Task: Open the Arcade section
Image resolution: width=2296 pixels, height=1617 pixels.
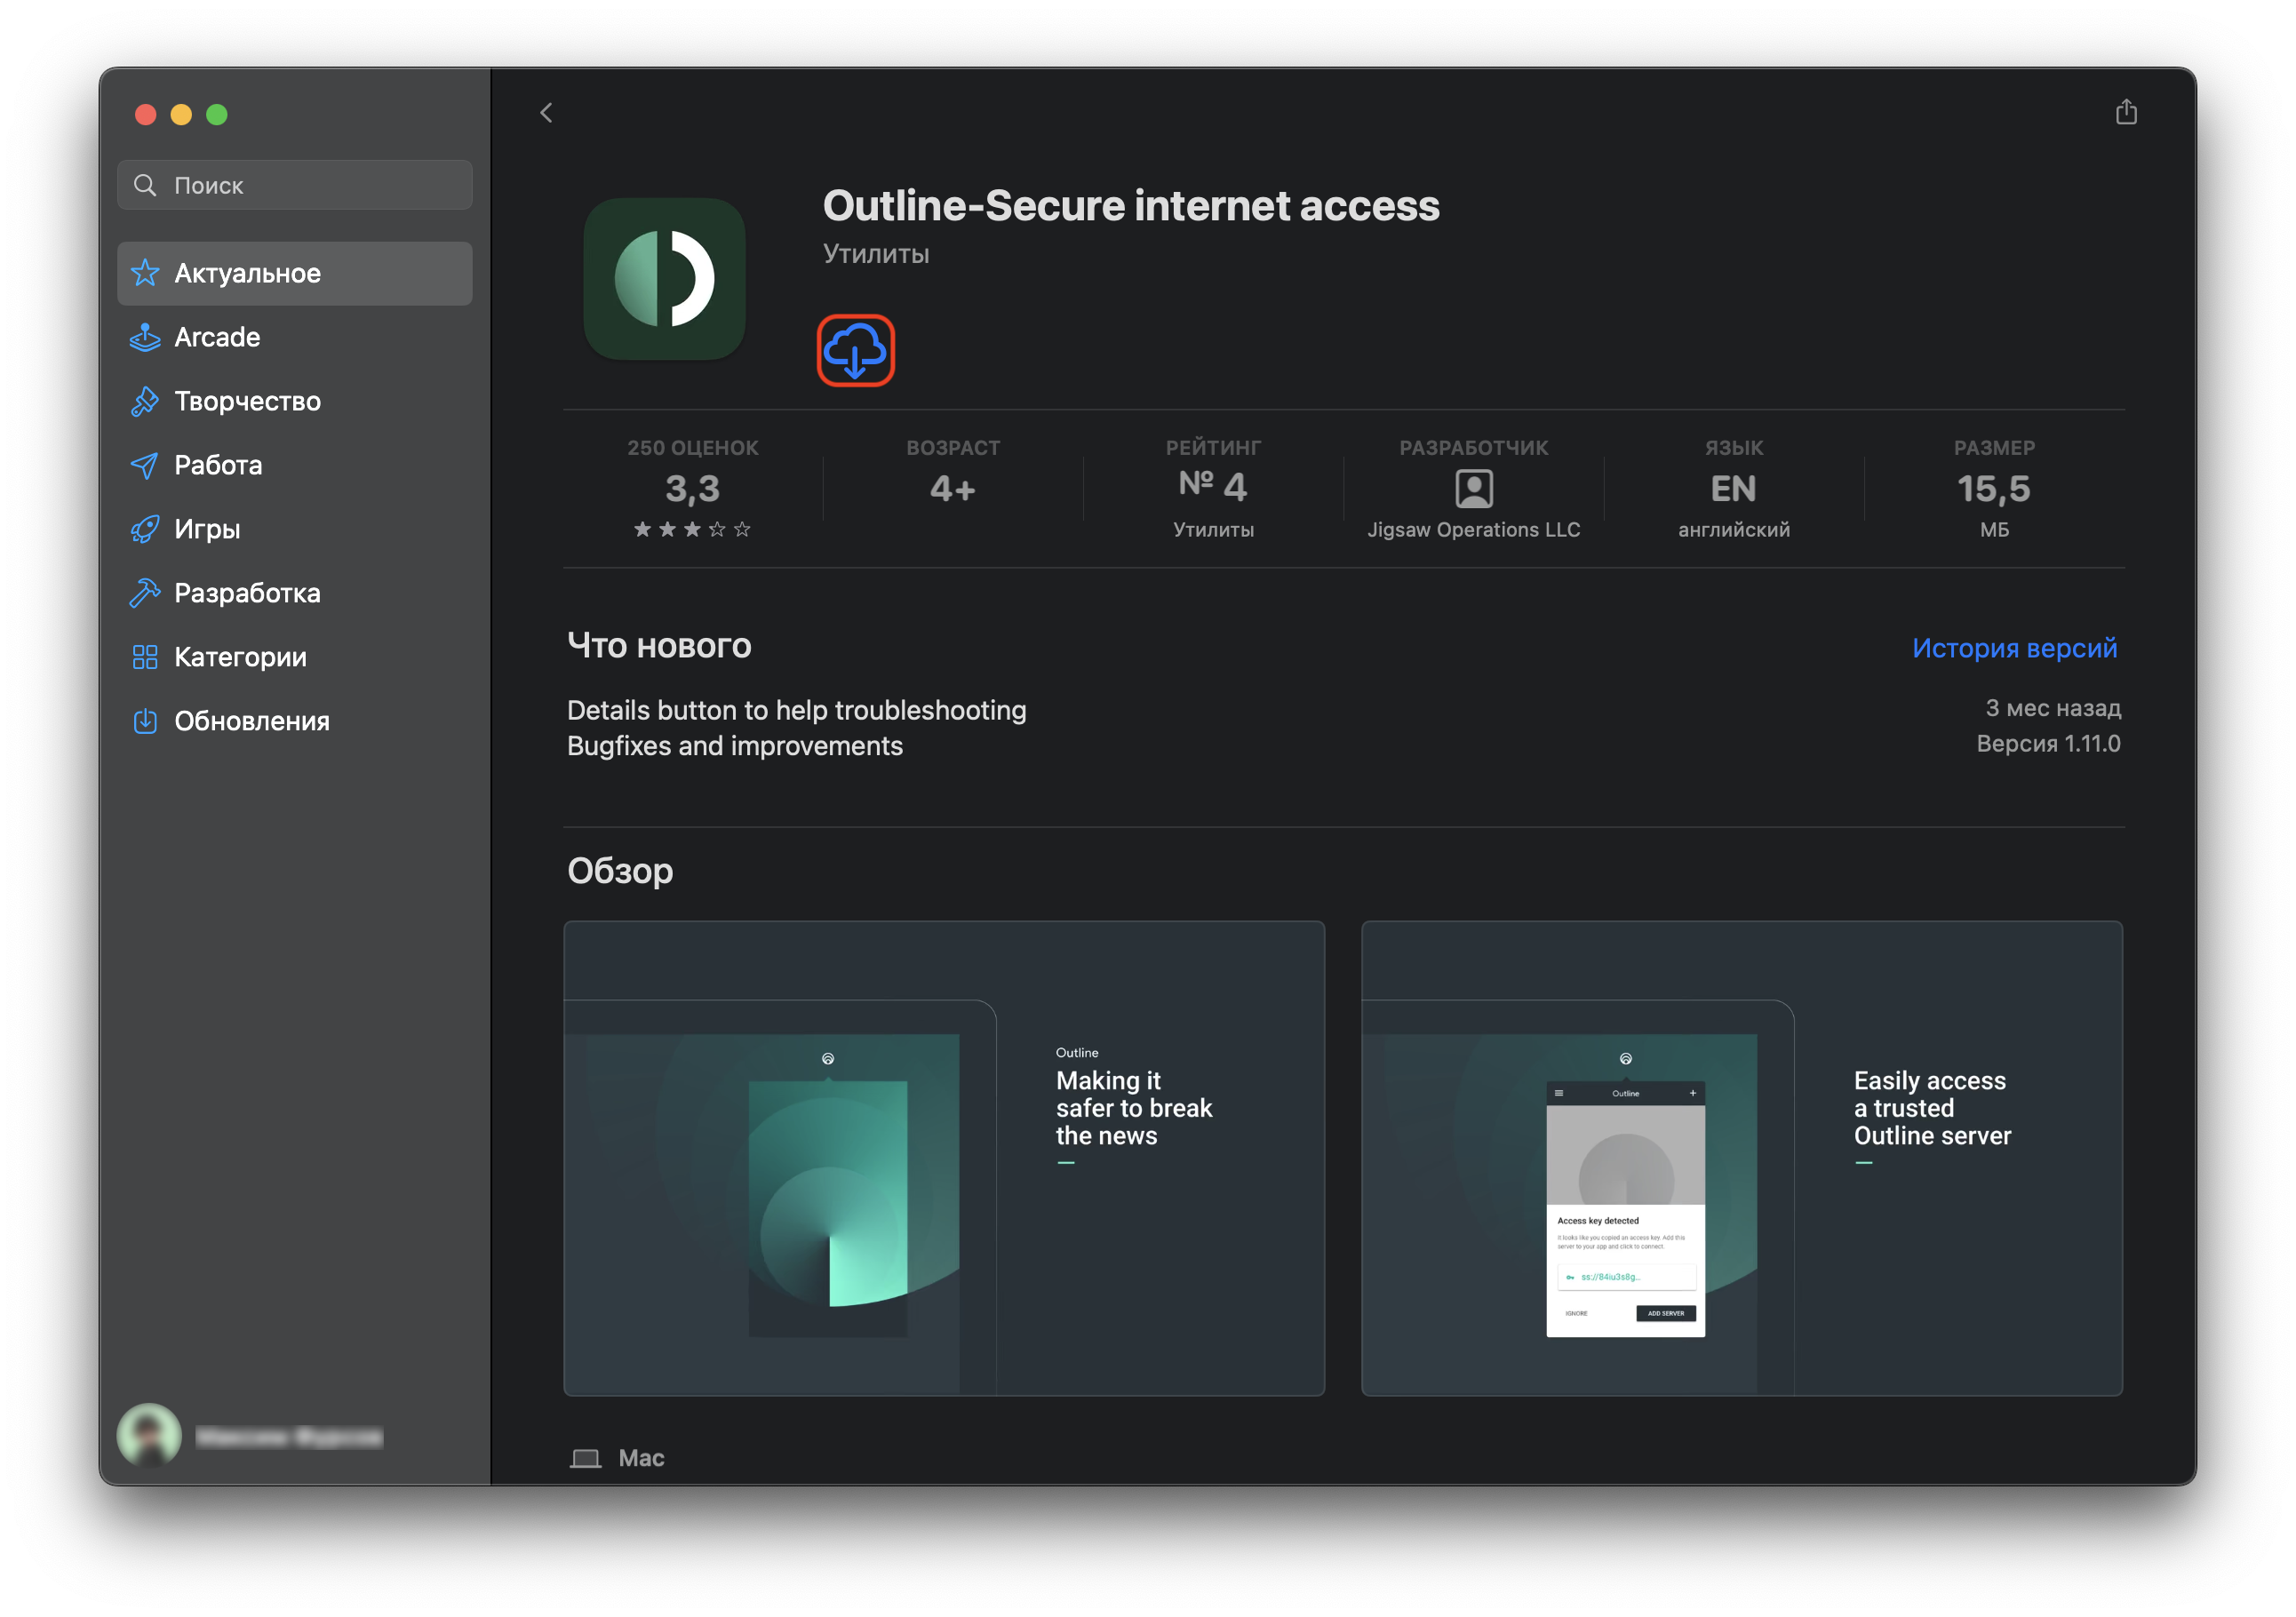Action: coord(295,337)
